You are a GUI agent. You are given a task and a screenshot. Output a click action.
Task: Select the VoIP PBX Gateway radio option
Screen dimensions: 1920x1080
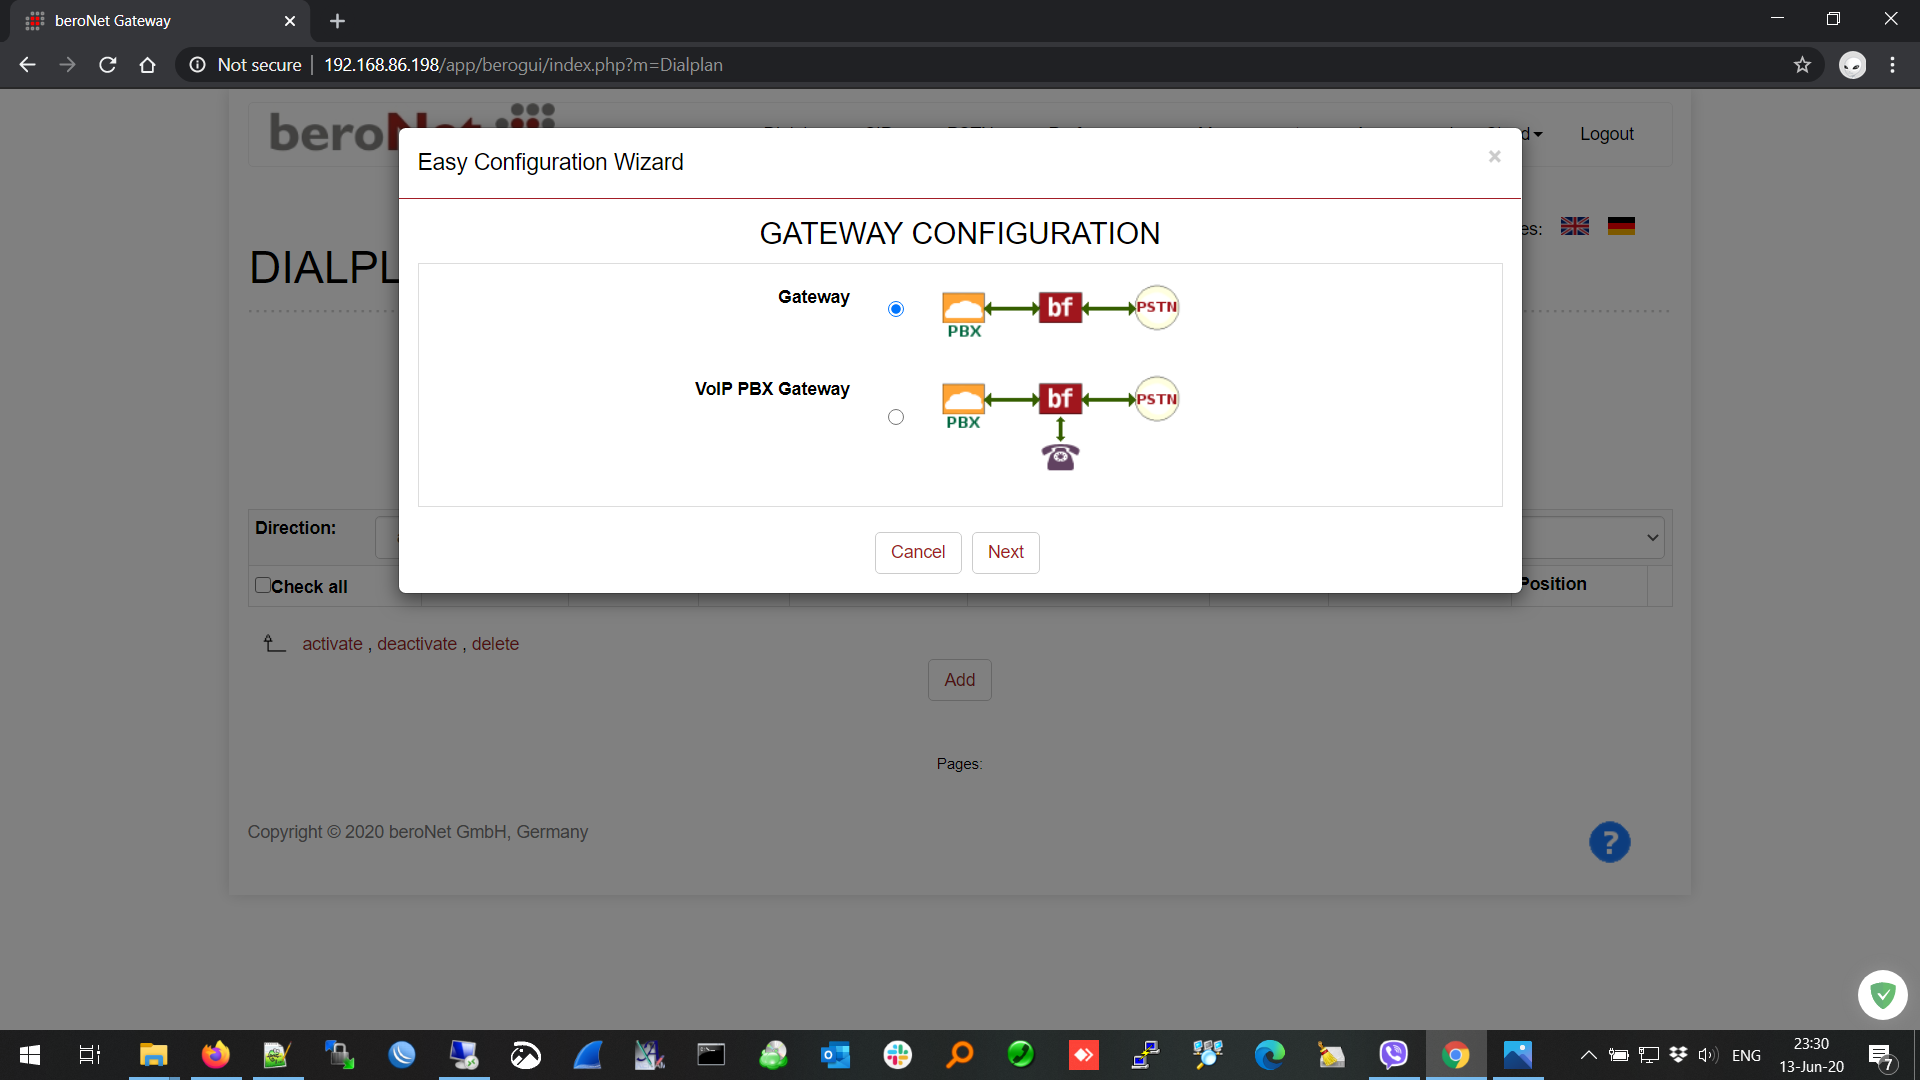(x=896, y=417)
